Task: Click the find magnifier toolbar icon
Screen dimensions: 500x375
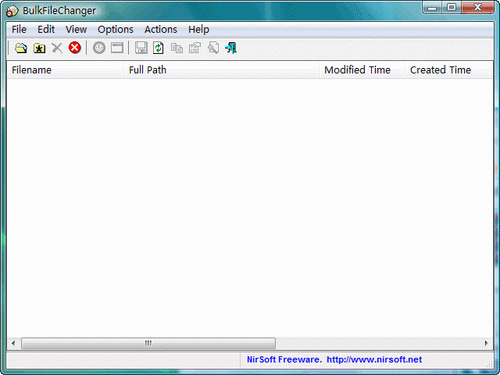Action: [213, 48]
